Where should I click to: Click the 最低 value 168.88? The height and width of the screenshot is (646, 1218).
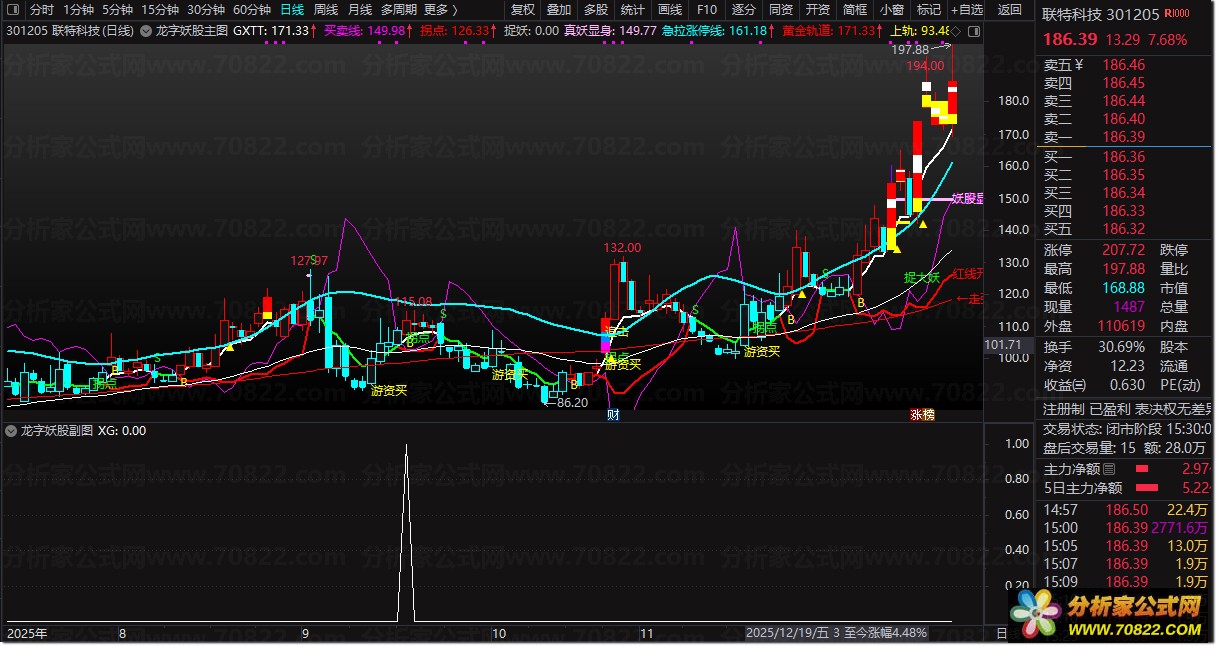coord(1124,288)
